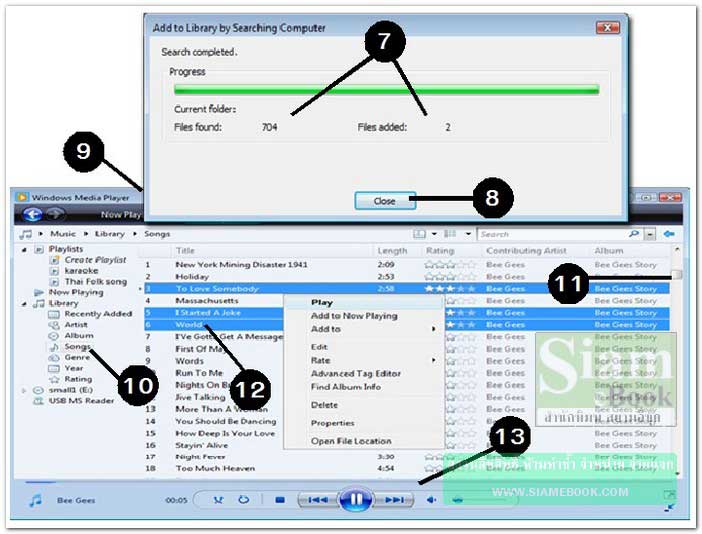Image resolution: width=702 pixels, height=534 pixels.
Task: Select Rating category in Library
Action: point(78,379)
